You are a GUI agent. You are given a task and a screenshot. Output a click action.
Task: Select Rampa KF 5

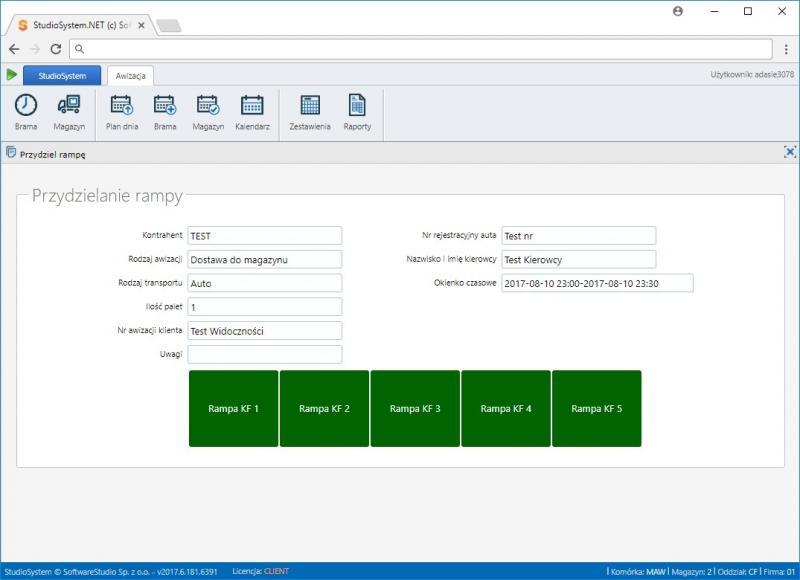596,409
